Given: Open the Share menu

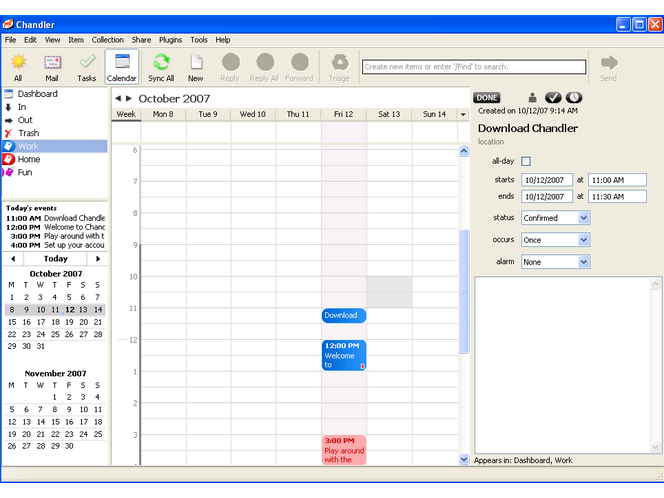Looking at the screenshot, I should pos(141,40).
